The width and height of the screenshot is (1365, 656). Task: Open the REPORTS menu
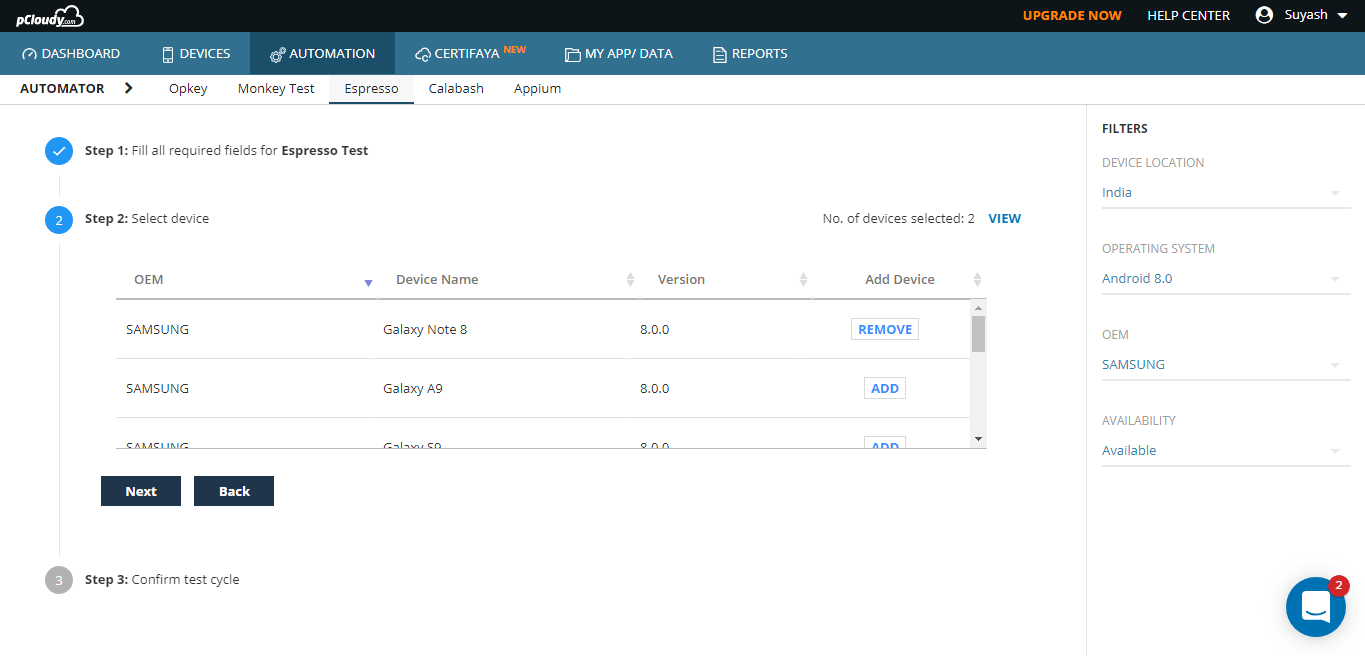pyautogui.click(x=750, y=54)
